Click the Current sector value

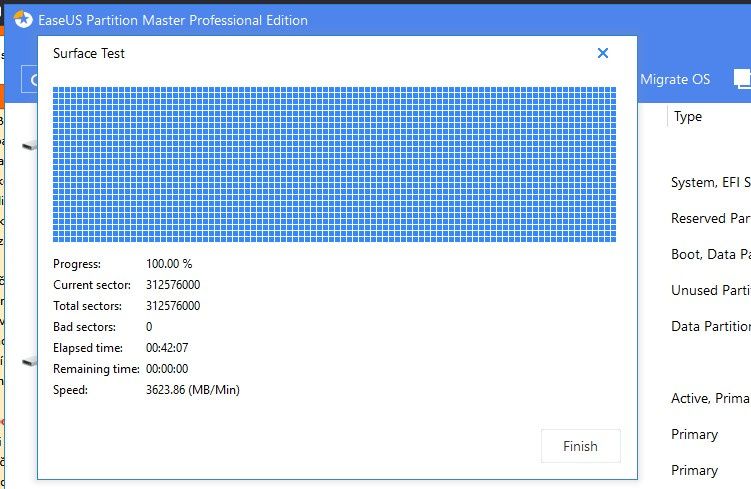tap(173, 285)
